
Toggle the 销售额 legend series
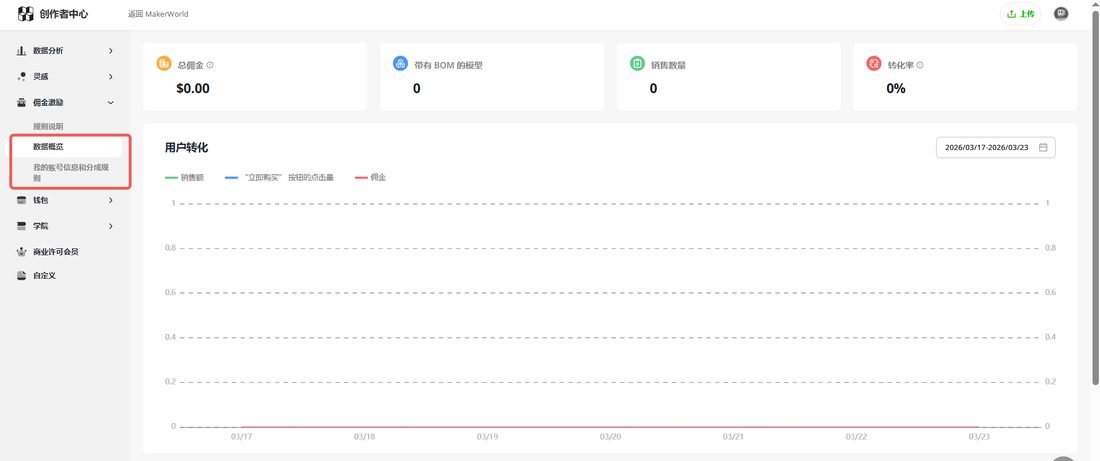tap(185, 178)
